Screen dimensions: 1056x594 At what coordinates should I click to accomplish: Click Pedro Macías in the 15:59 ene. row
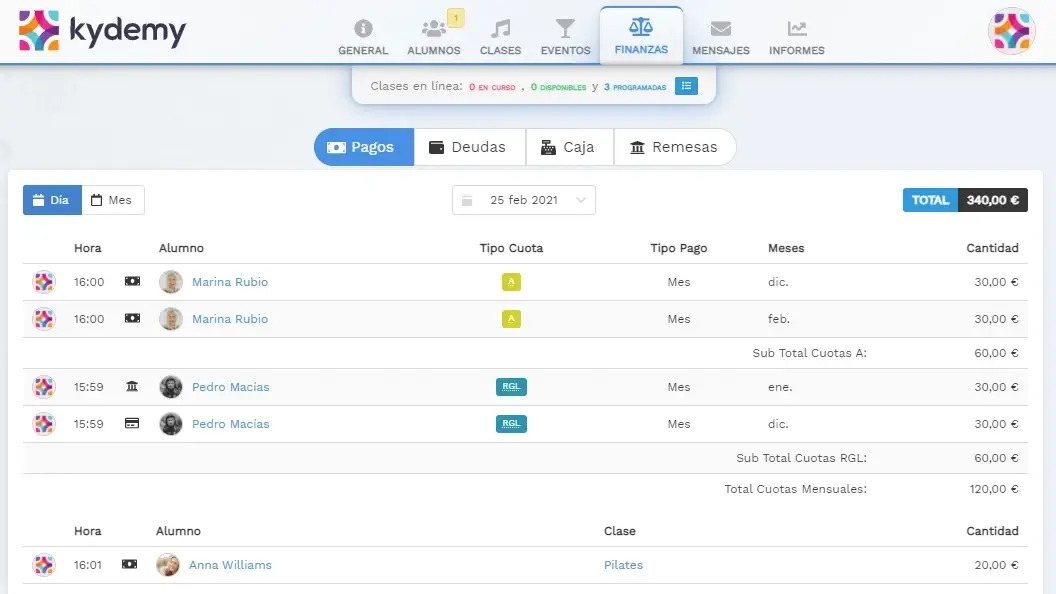230,387
